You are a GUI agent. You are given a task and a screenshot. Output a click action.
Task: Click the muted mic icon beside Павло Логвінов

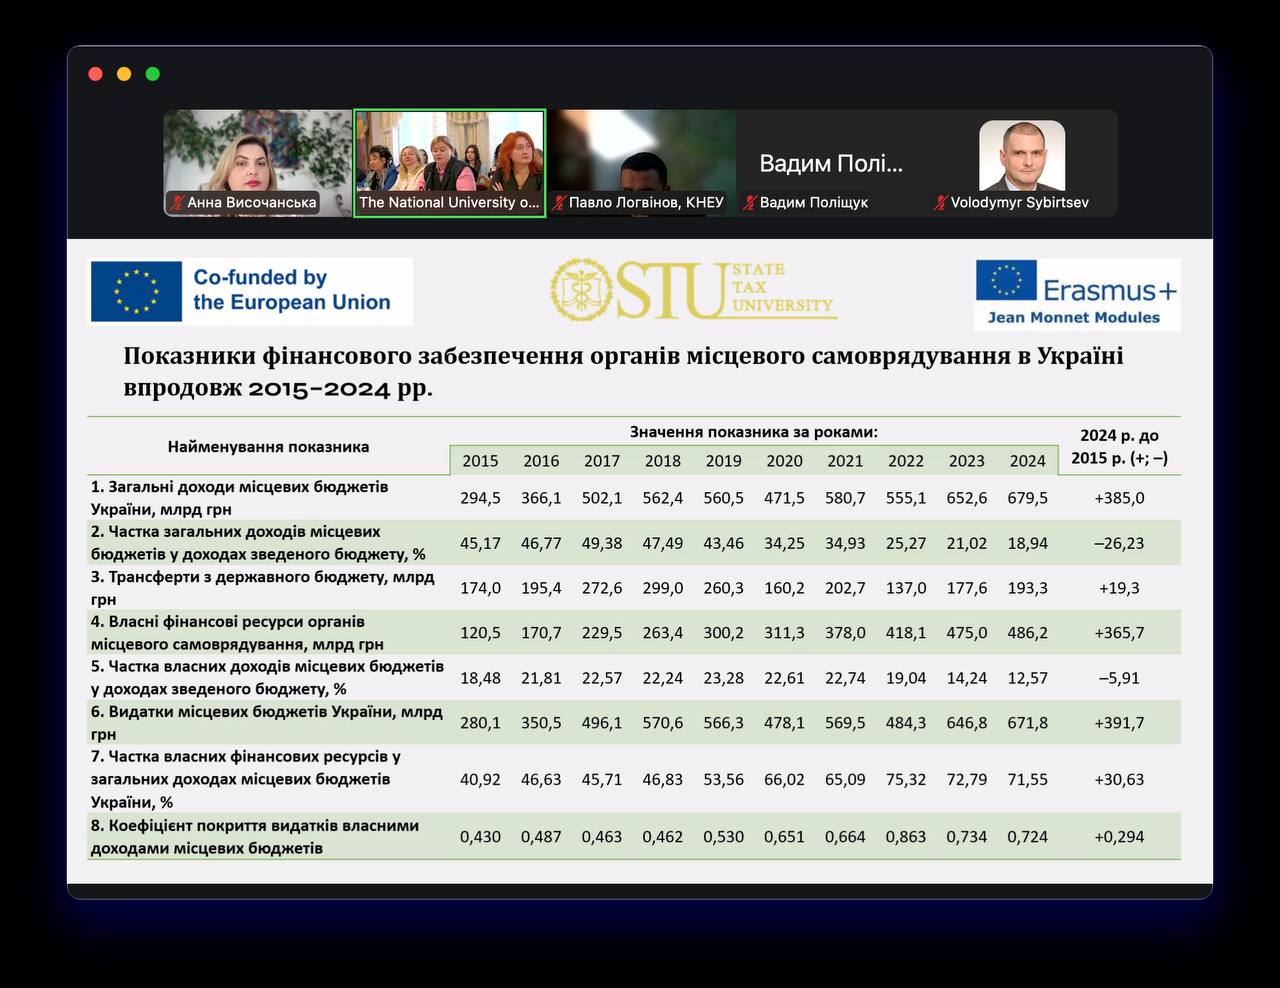coord(560,203)
